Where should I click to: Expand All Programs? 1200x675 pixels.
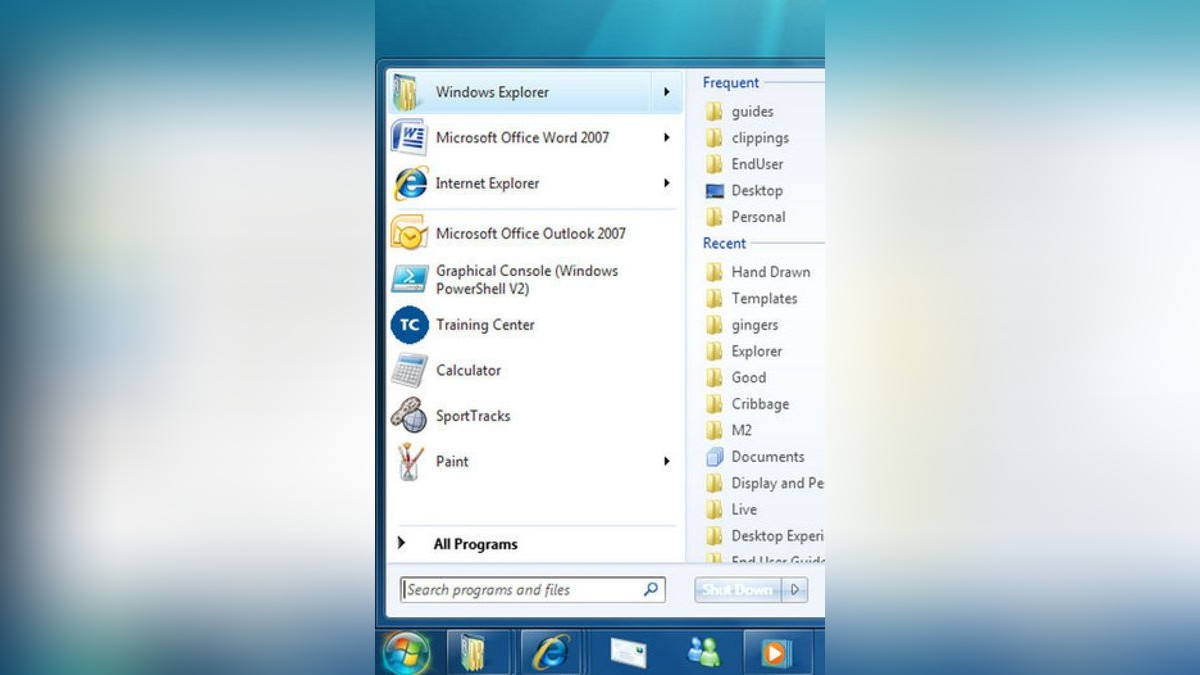475,544
